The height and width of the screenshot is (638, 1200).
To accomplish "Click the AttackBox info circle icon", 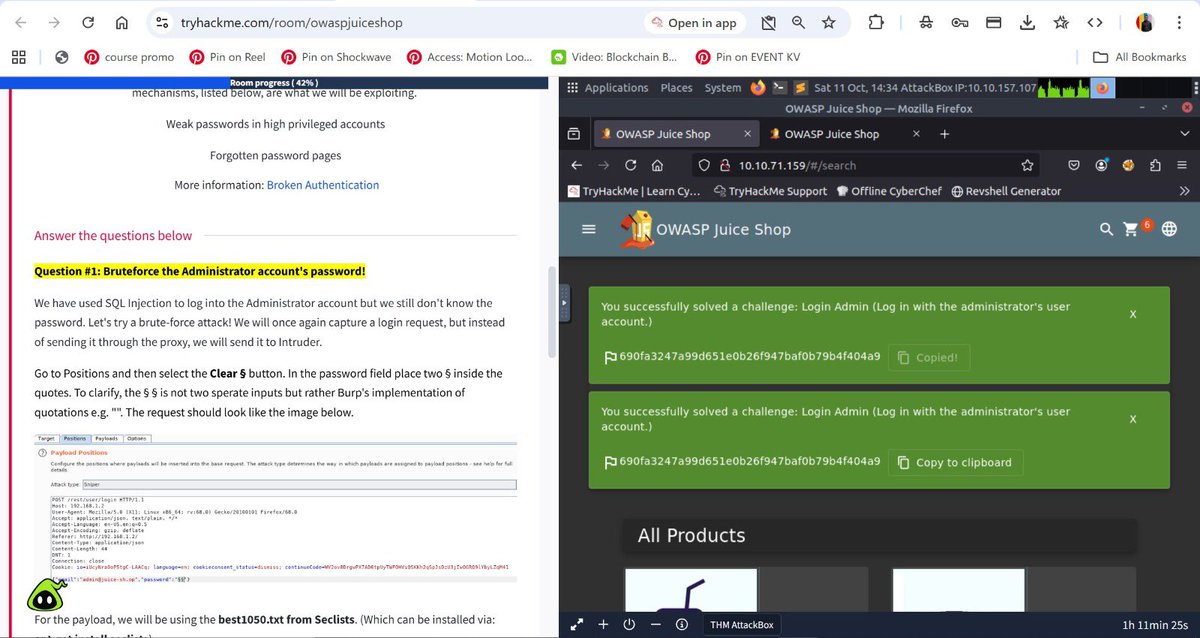I will (x=681, y=625).
